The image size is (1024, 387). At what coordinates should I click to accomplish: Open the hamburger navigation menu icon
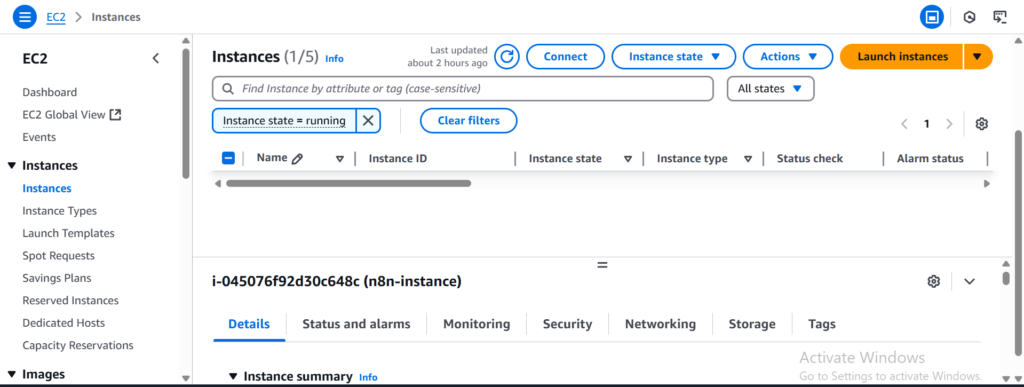25,17
